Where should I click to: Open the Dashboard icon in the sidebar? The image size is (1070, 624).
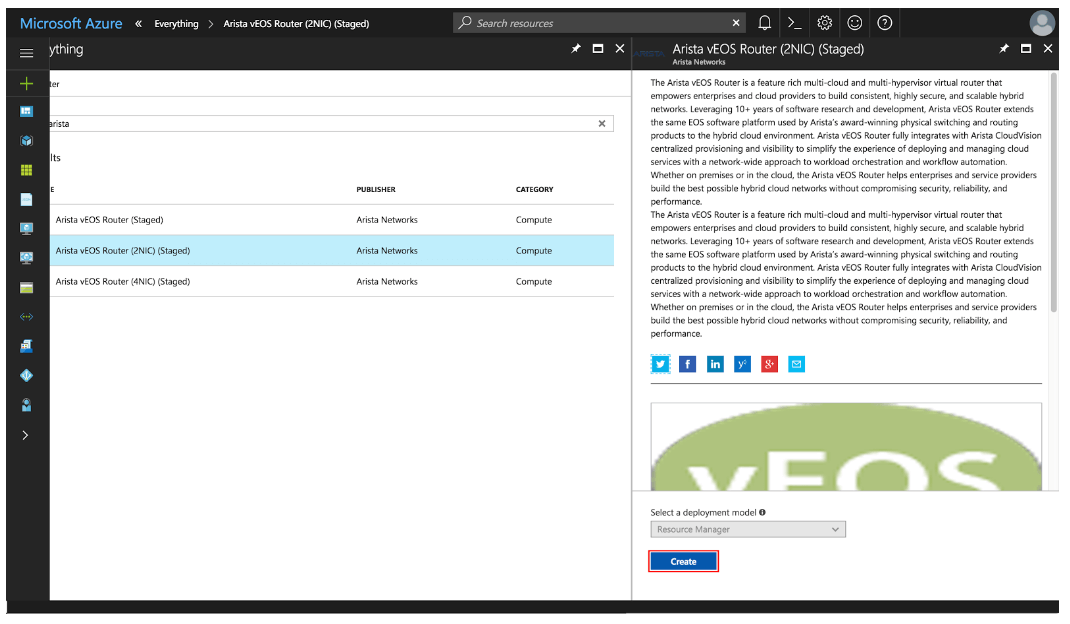click(27, 111)
